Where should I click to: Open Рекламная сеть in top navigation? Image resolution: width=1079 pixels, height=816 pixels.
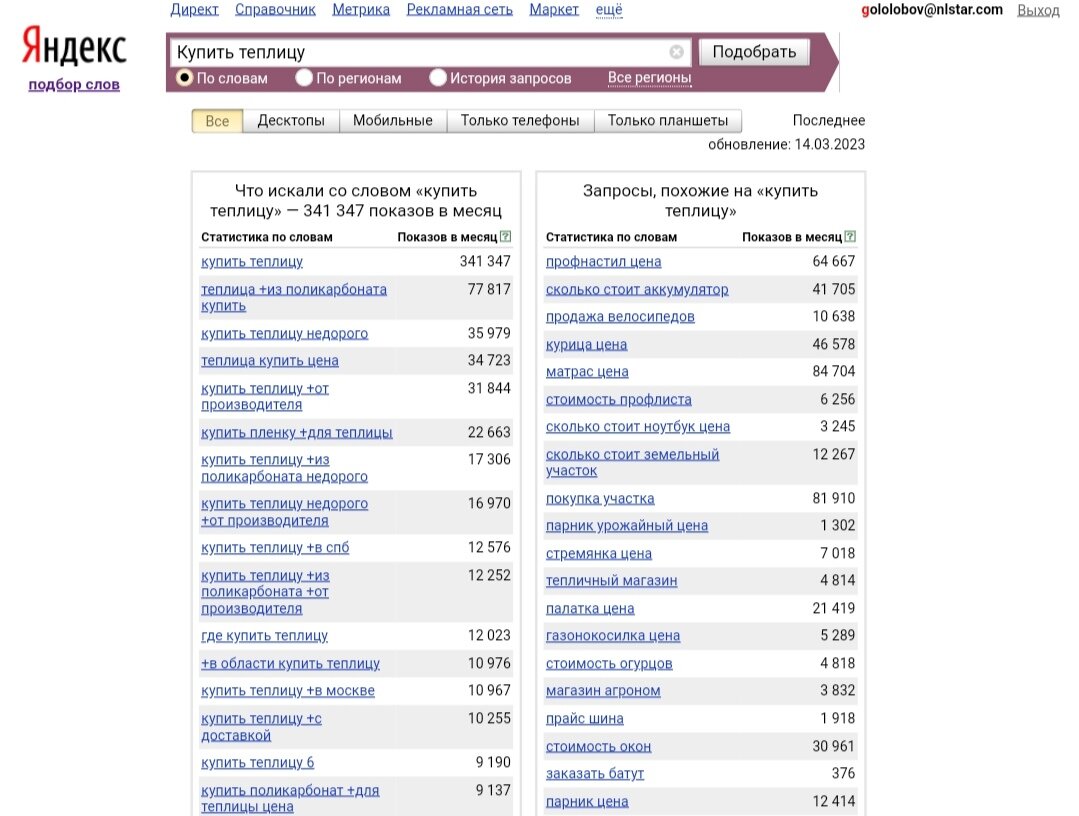(460, 10)
